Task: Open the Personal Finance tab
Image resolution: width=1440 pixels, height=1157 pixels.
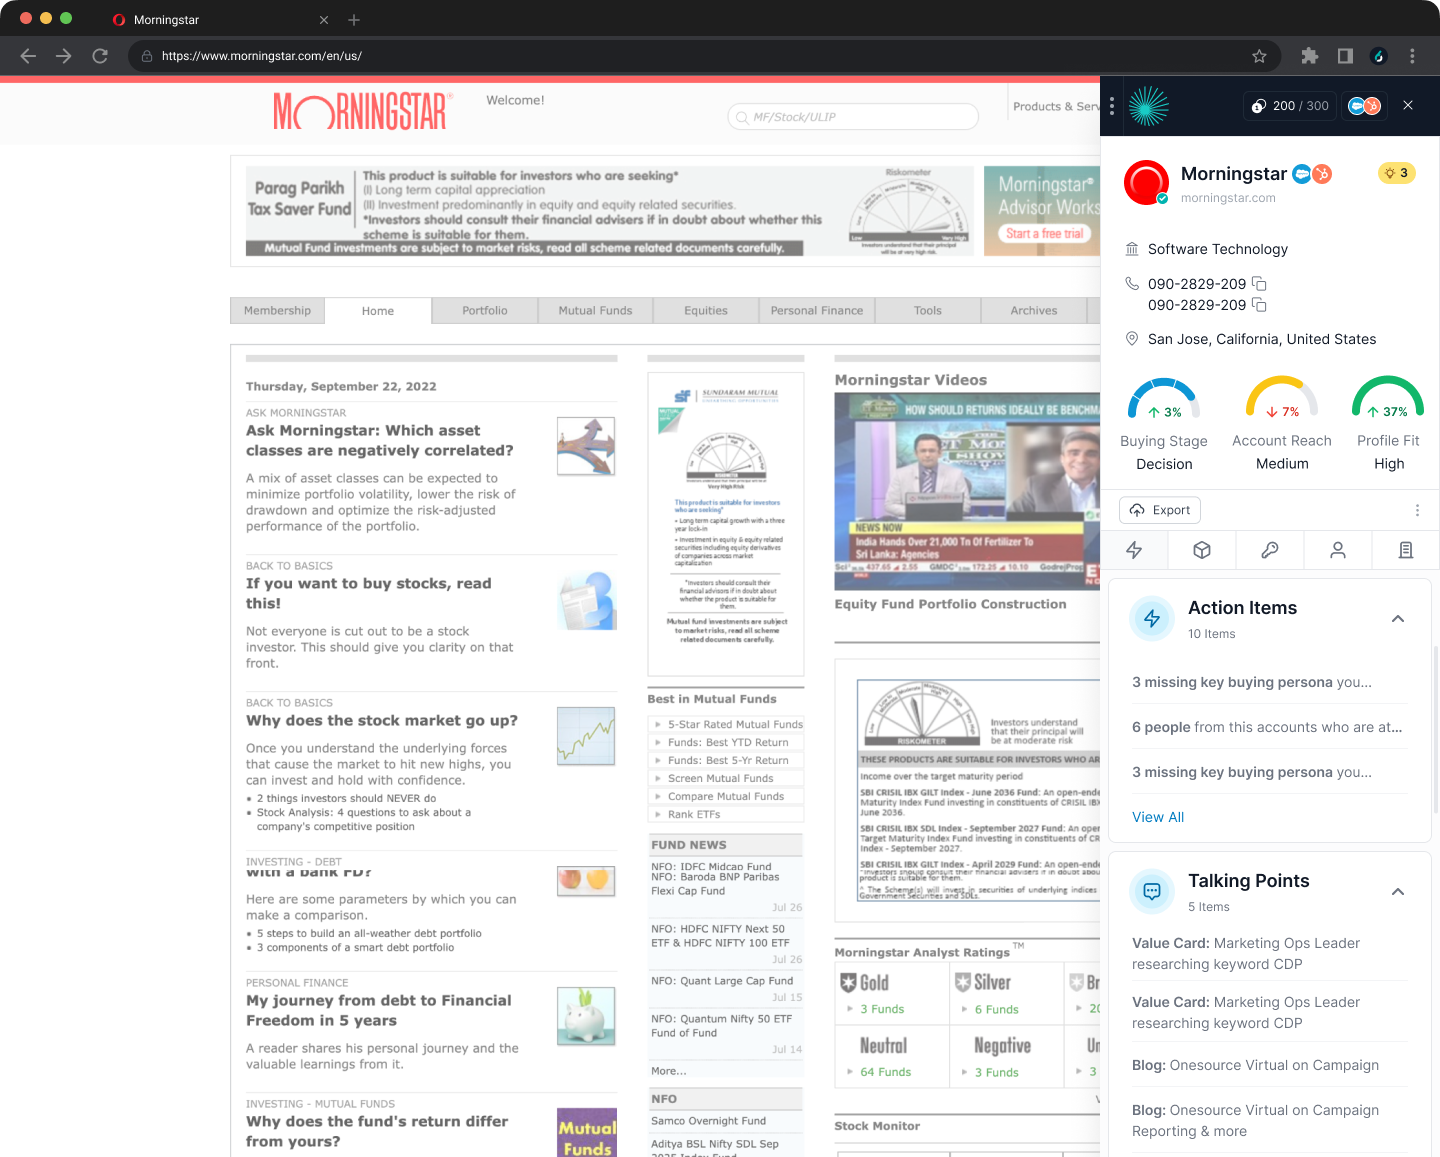Action: (817, 311)
